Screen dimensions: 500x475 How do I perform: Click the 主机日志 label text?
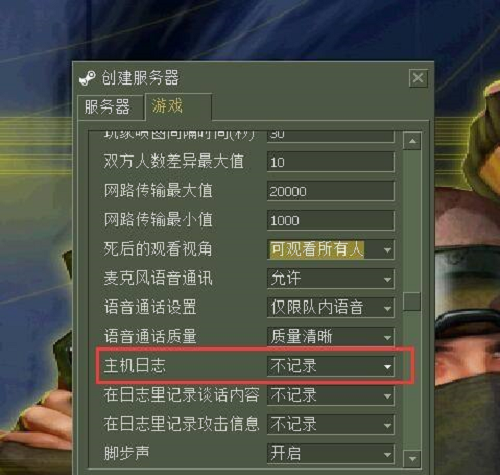pyautogui.click(x=135, y=366)
